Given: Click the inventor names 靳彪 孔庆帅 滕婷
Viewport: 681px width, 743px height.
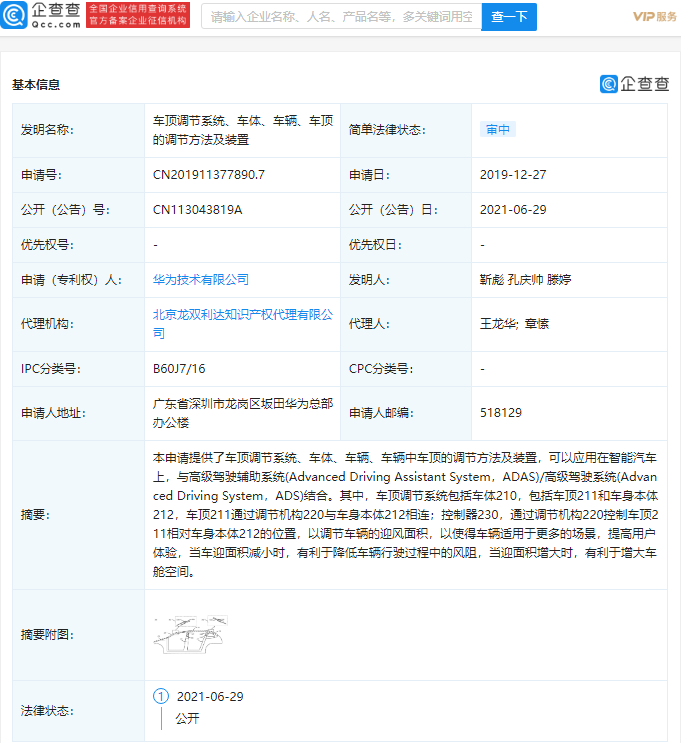Looking at the screenshot, I should [525, 280].
